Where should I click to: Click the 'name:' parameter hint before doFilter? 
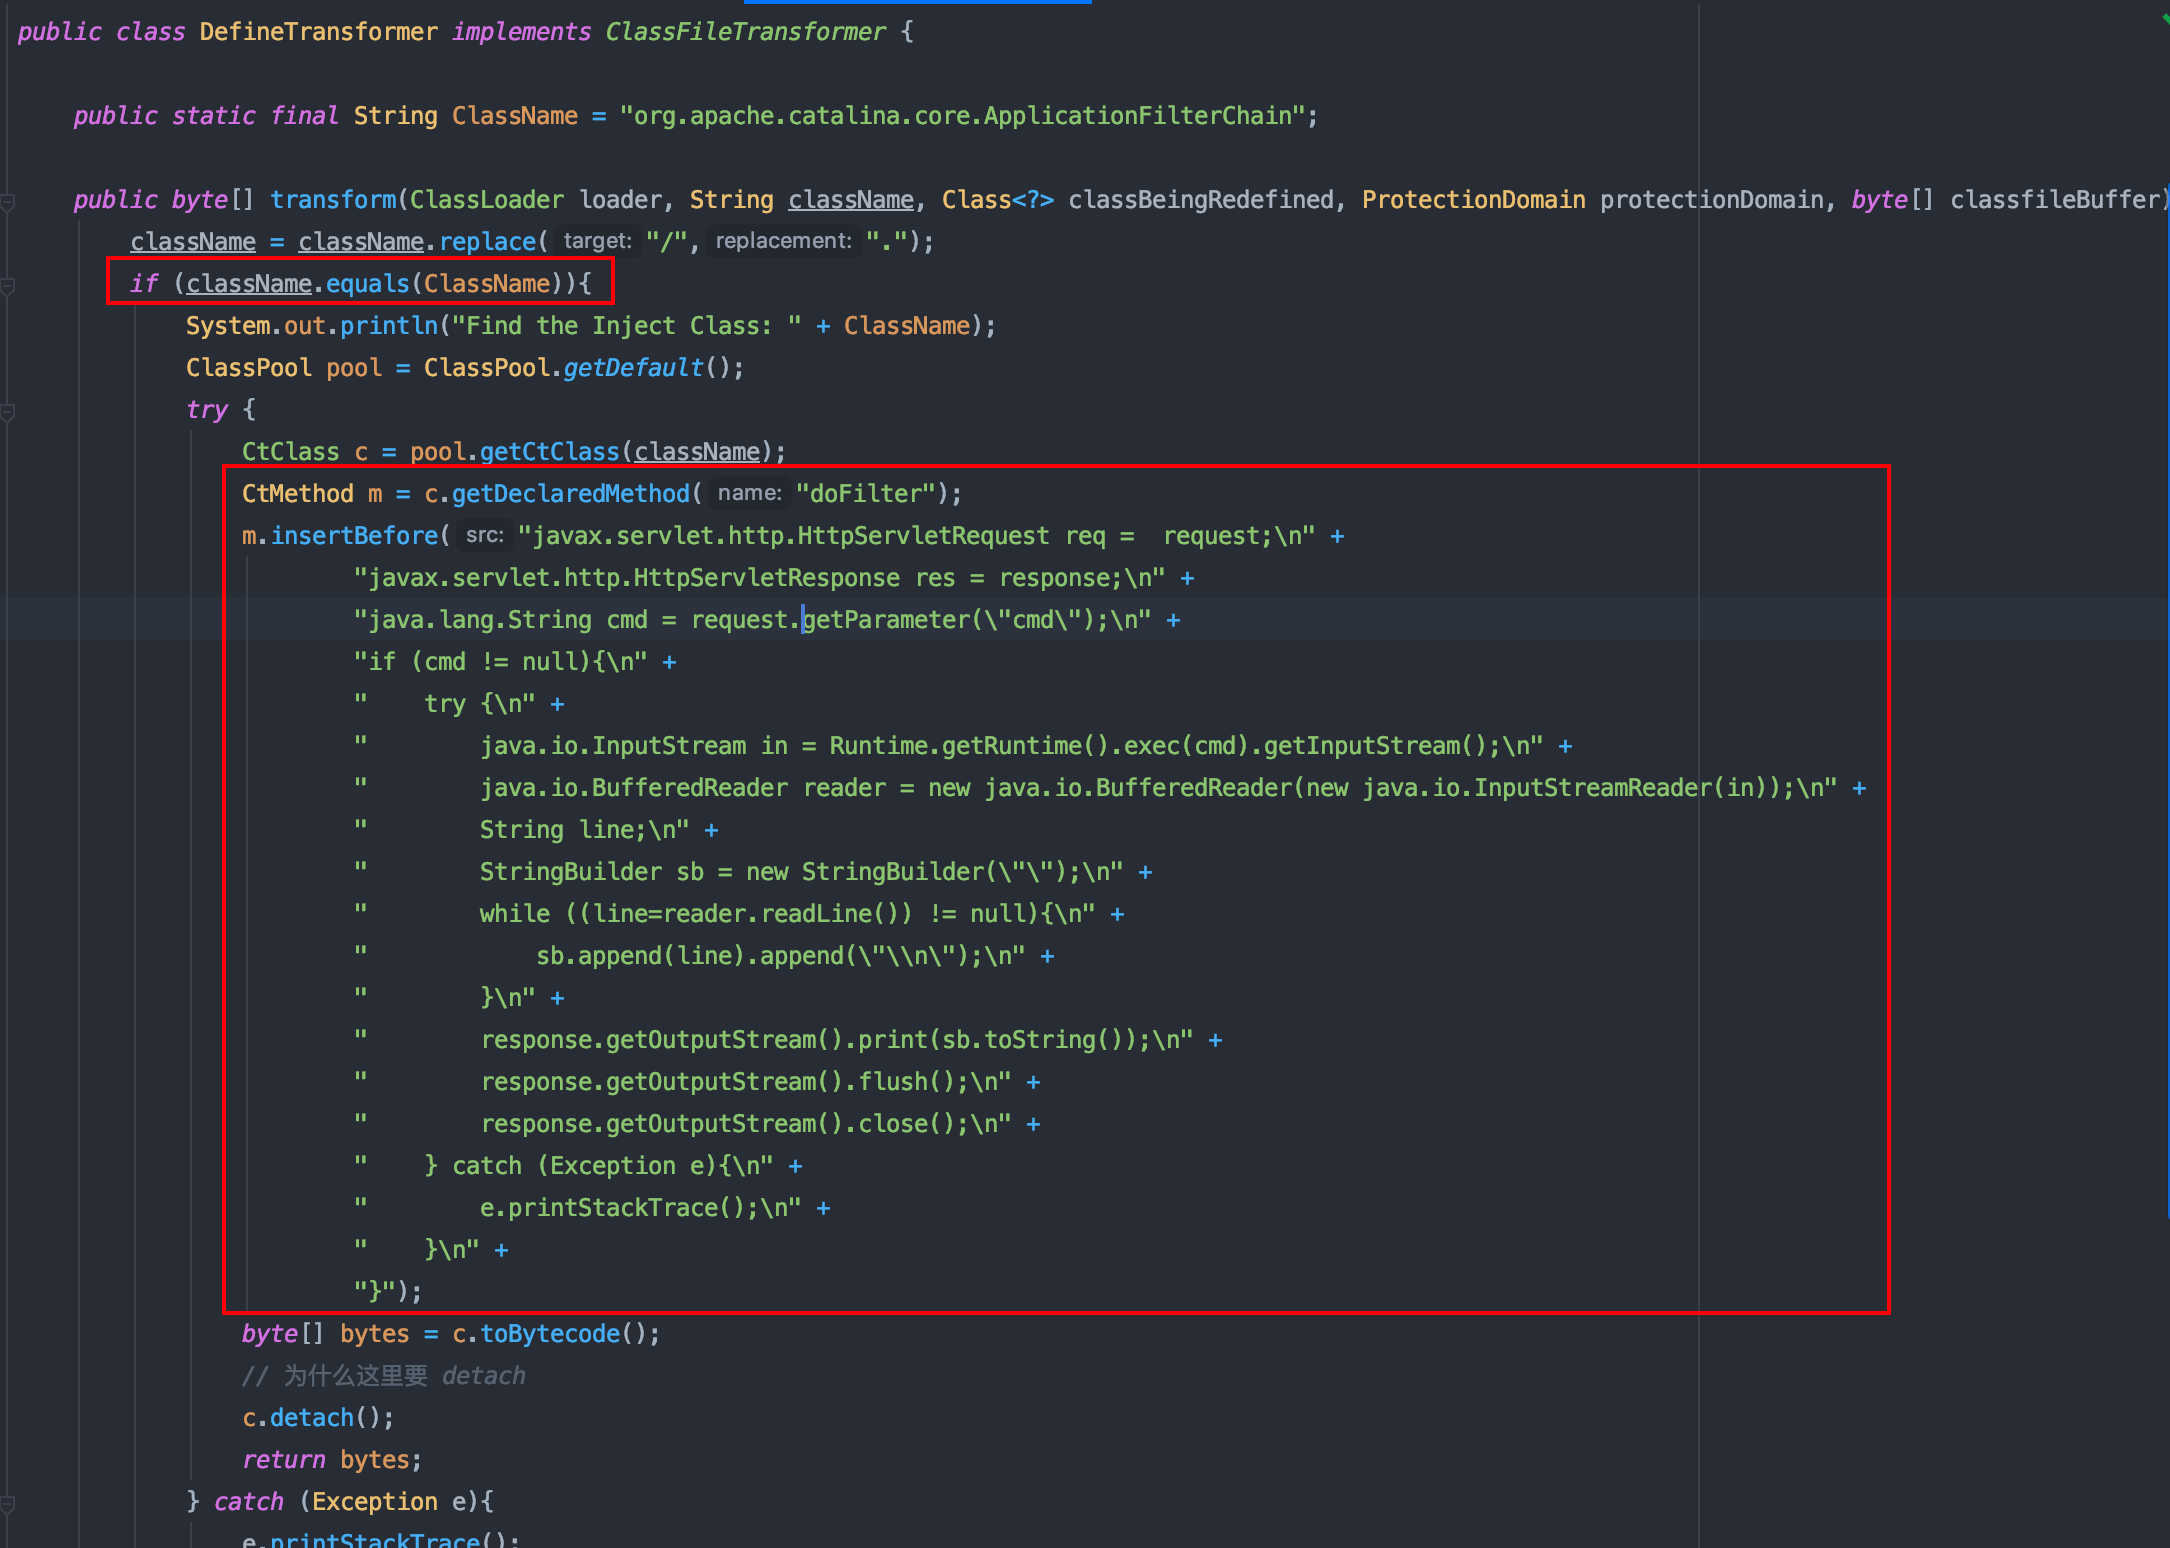tap(749, 493)
